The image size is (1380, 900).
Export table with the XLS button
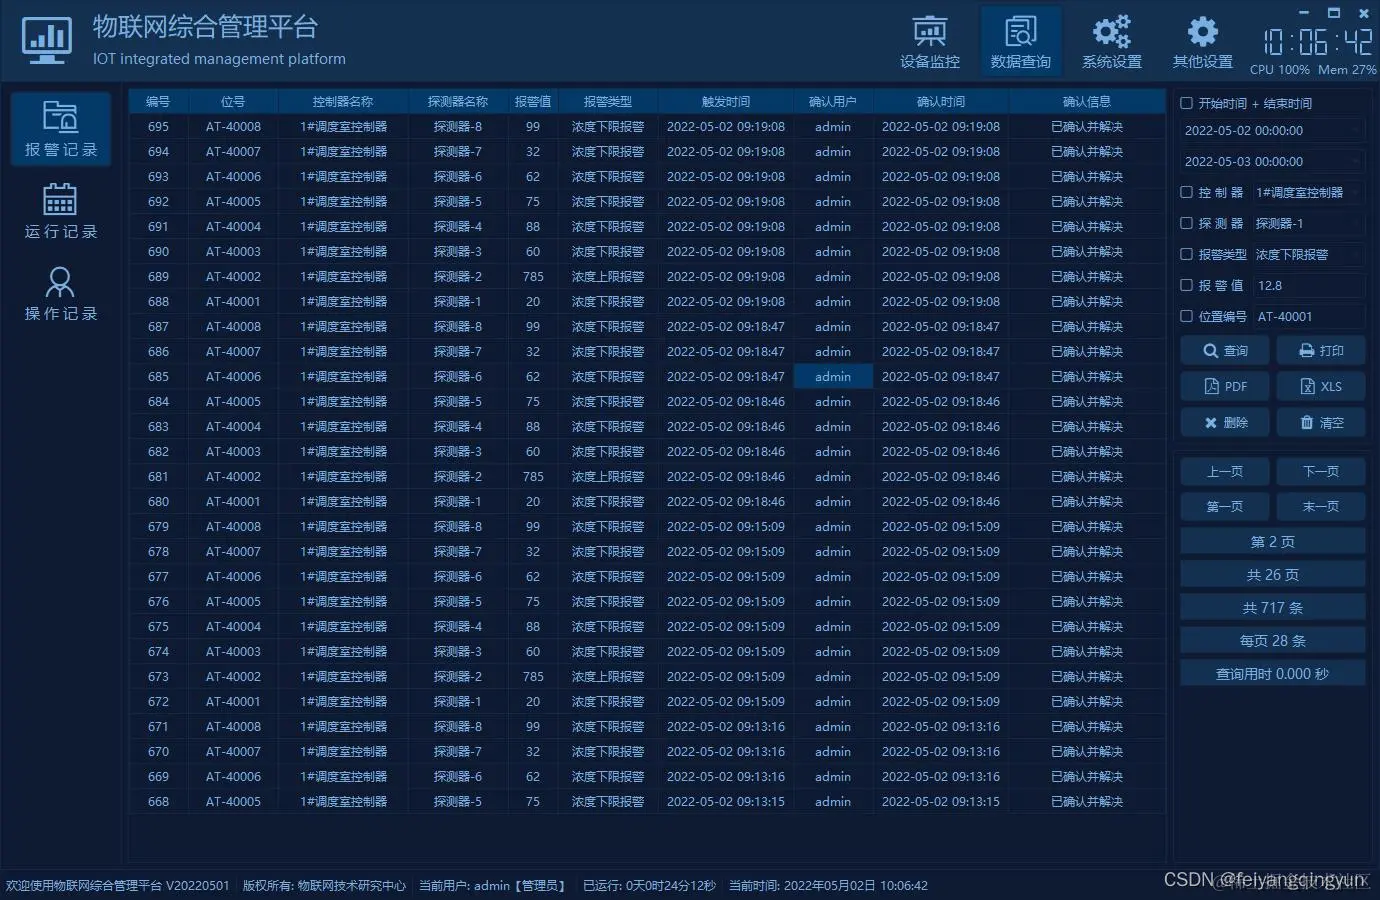pos(1320,386)
